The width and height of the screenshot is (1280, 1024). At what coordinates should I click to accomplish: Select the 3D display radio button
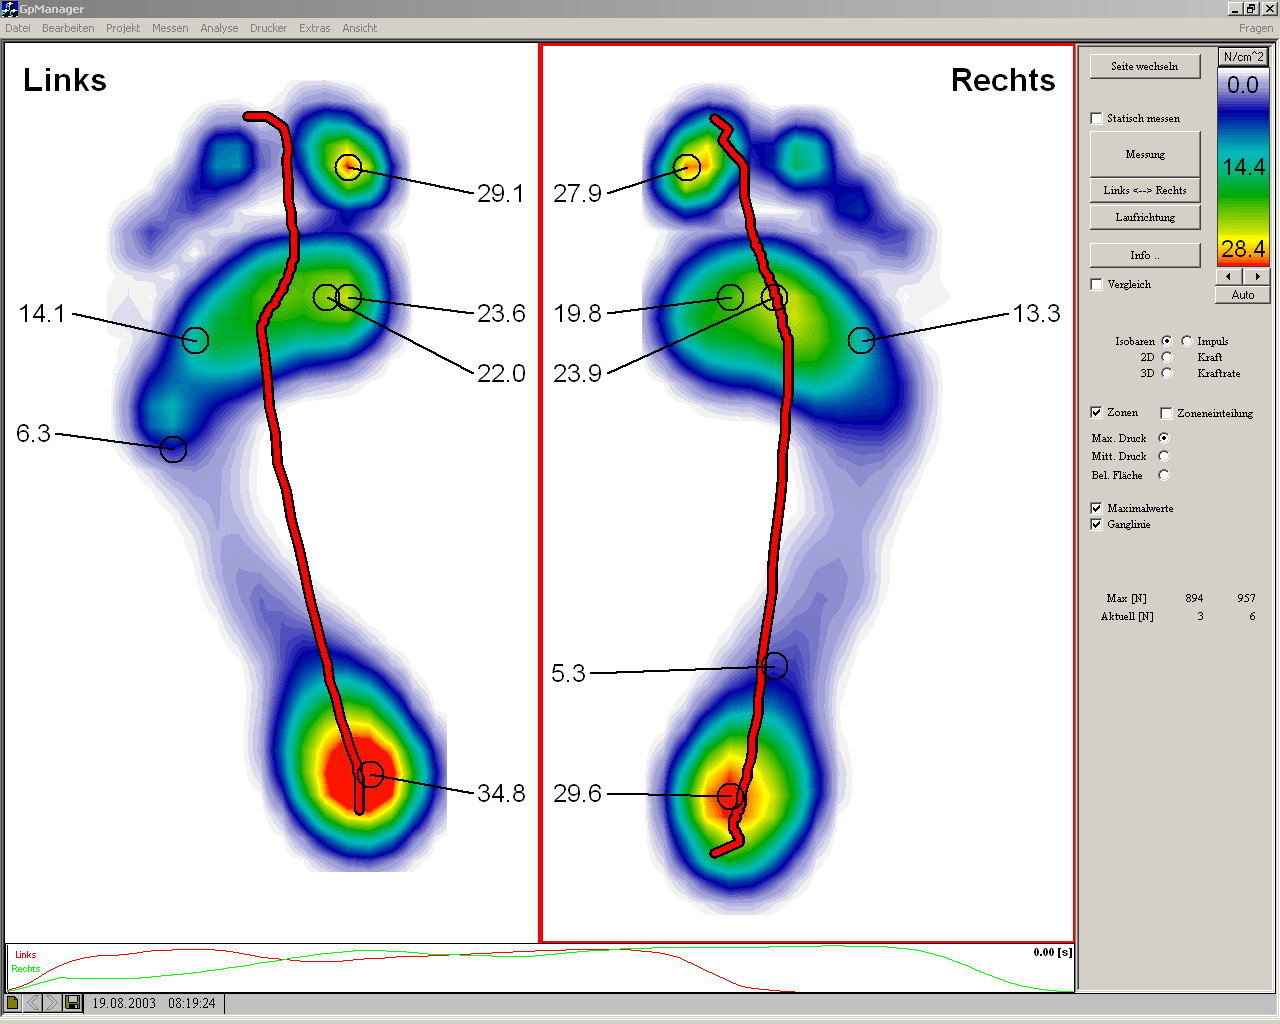coord(1166,373)
